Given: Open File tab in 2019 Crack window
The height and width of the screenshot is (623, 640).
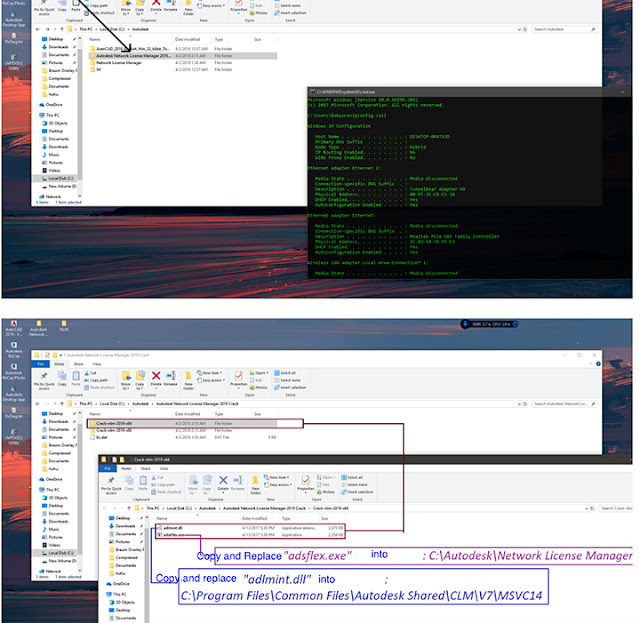Looking at the screenshot, I should (x=40, y=364).
